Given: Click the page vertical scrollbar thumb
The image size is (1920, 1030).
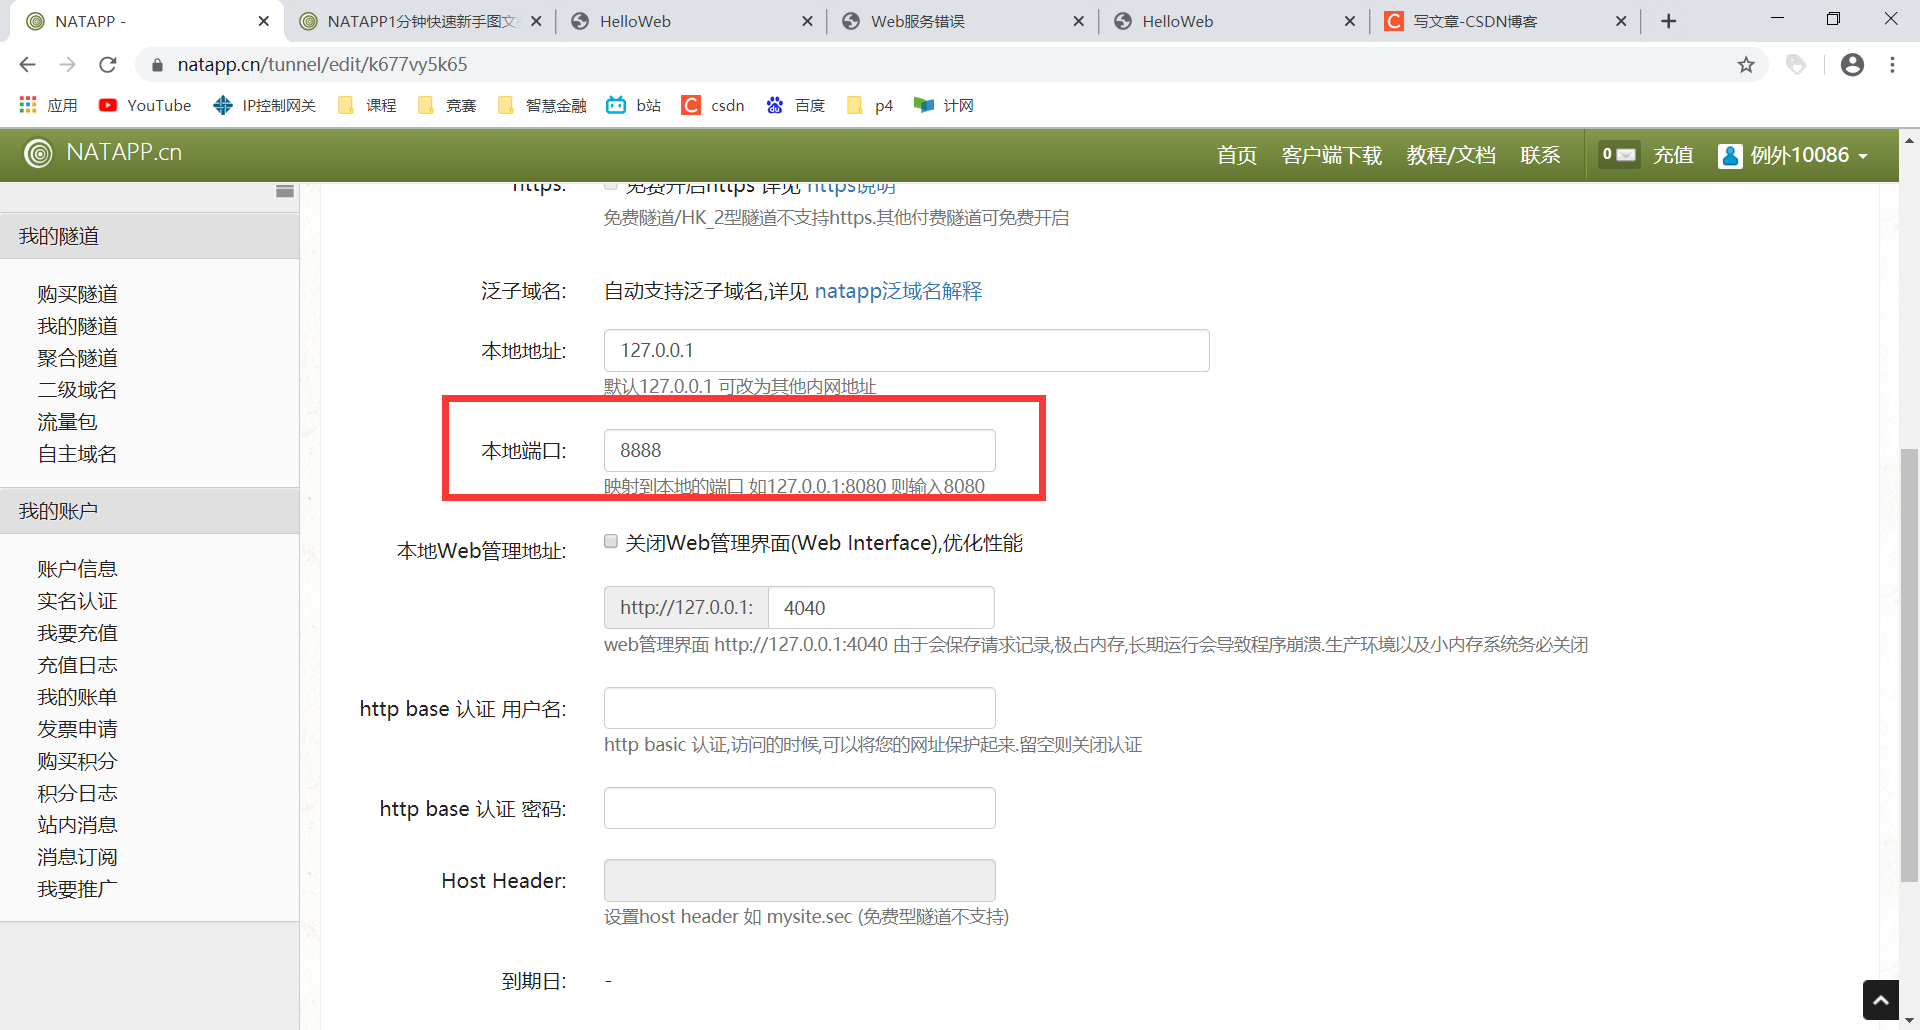Looking at the screenshot, I should coord(1909,665).
